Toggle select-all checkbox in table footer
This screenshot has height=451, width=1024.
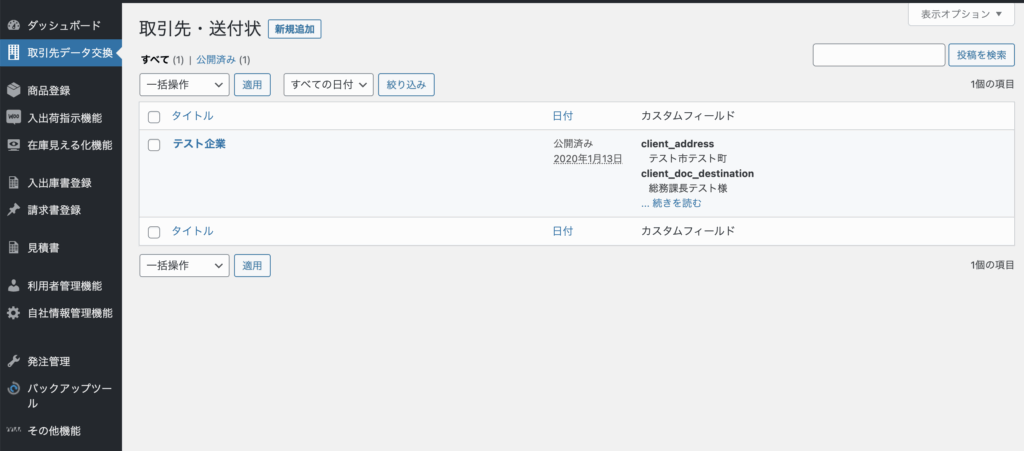point(154,232)
